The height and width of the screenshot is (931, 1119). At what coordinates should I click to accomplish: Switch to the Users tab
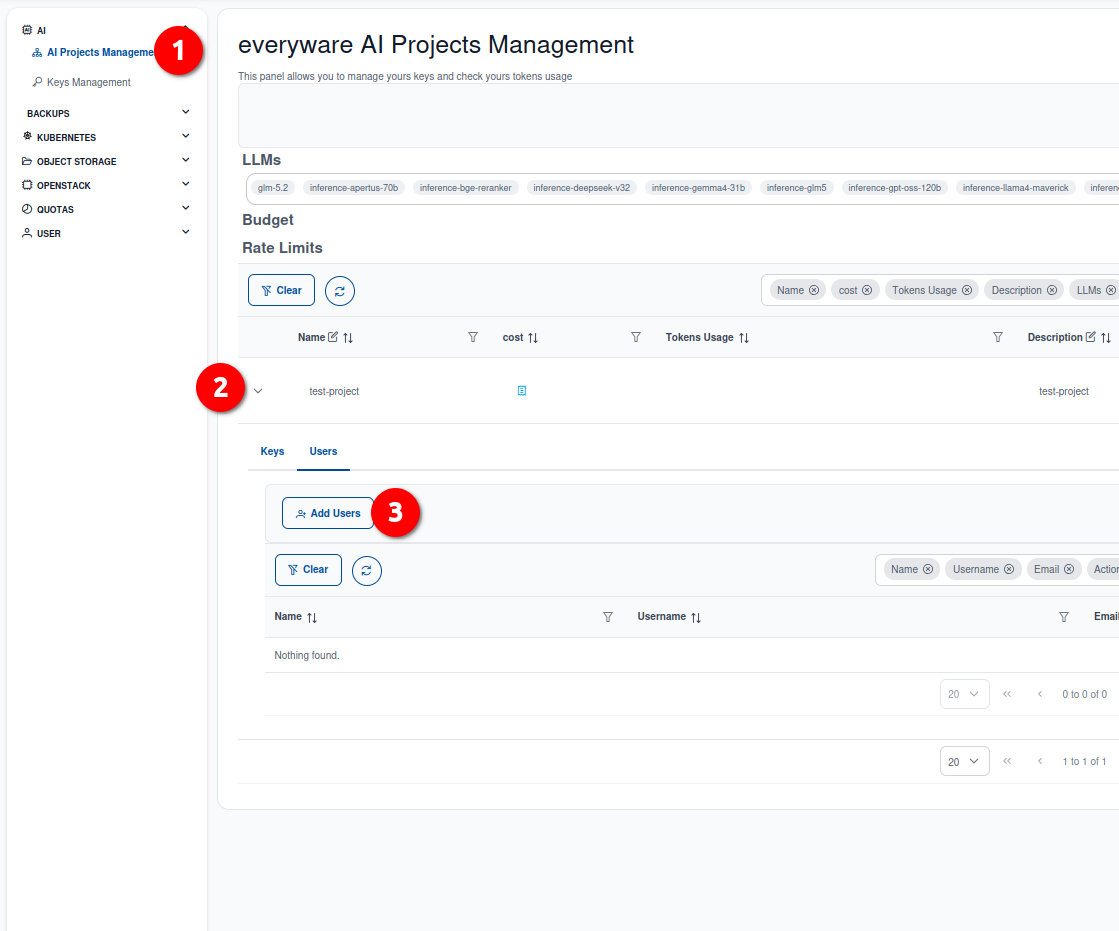coord(323,452)
